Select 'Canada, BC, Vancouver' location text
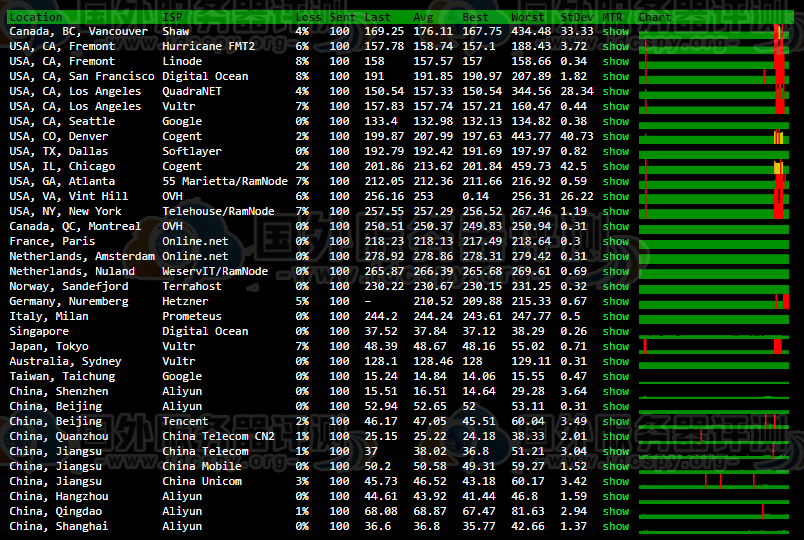The height and width of the screenshot is (540, 804). point(78,31)
